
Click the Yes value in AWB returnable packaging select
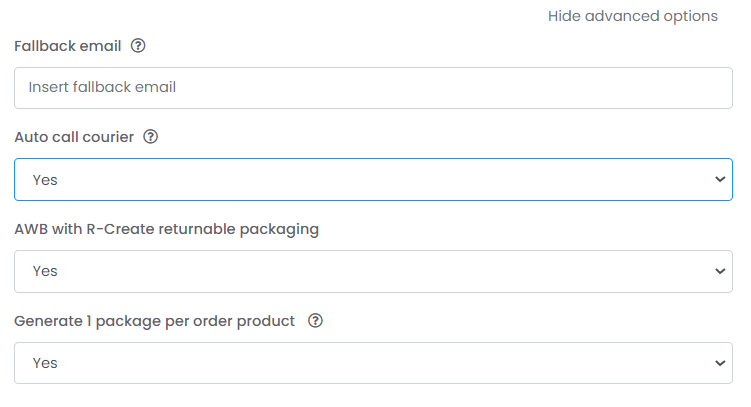tap(45, 271)
